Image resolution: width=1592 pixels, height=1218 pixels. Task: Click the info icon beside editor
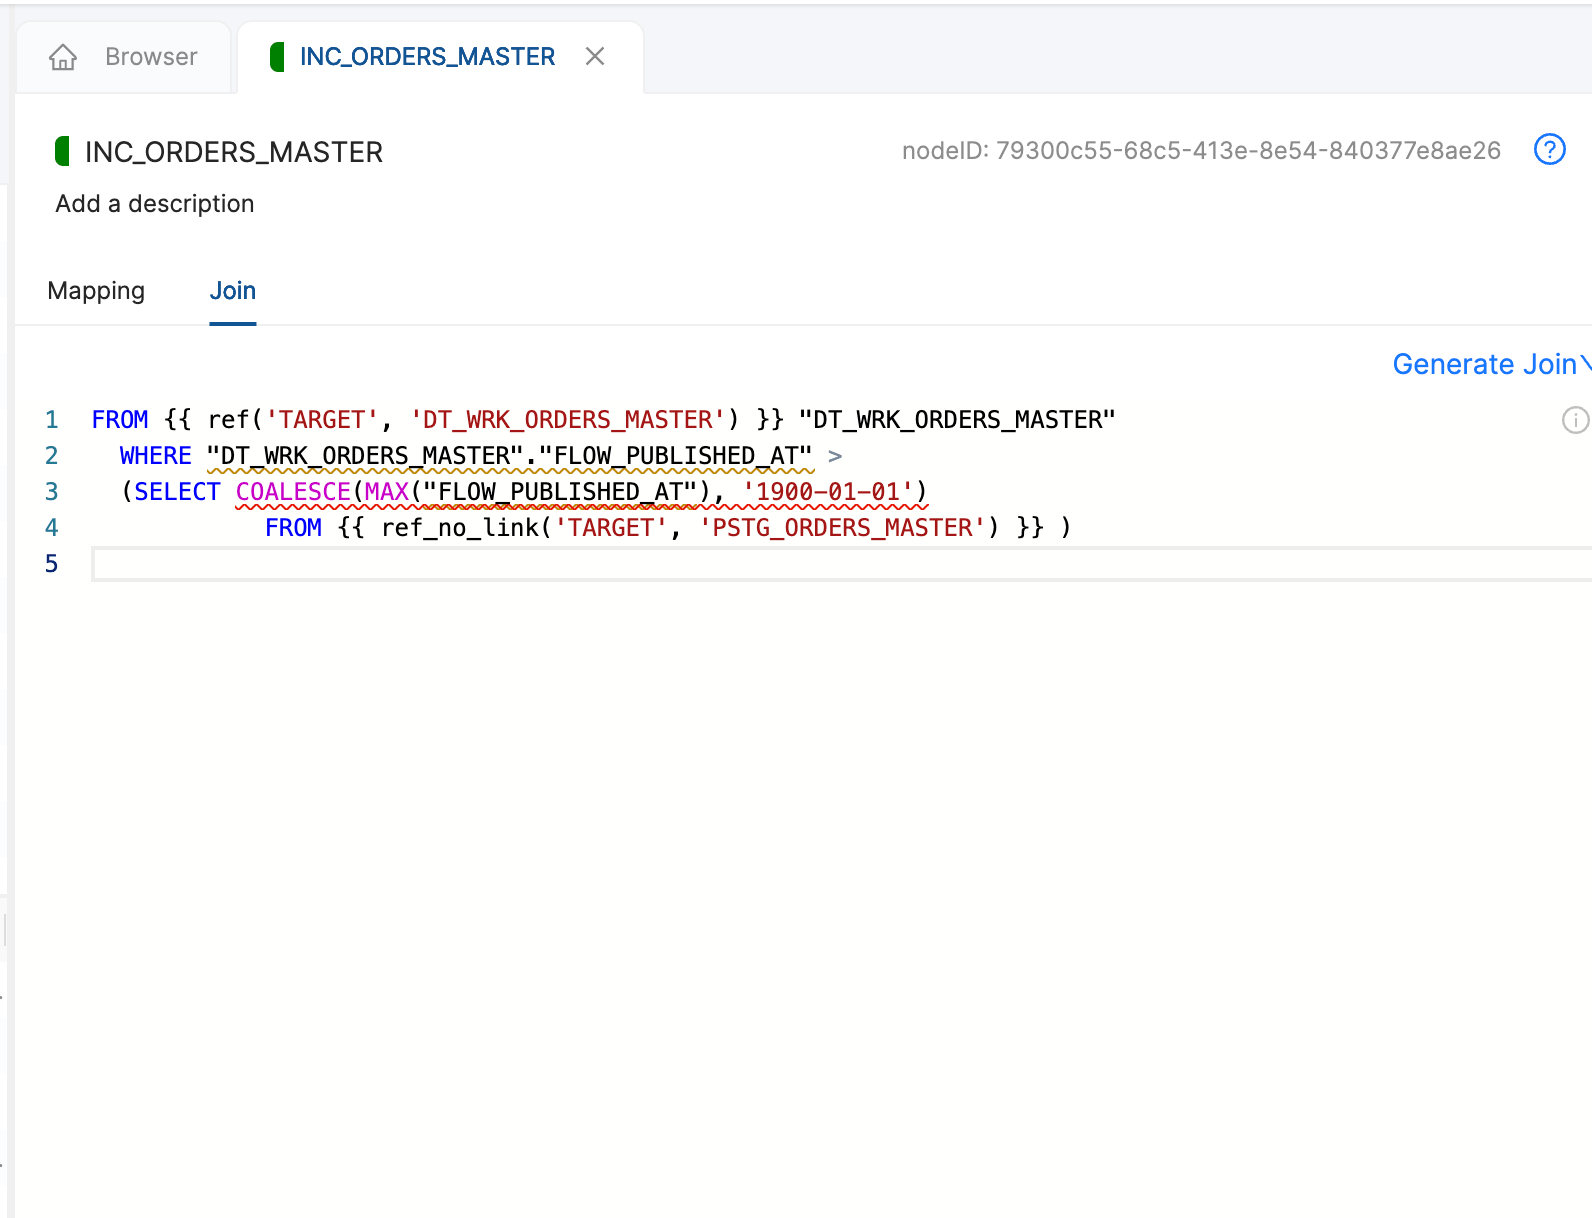point(1575,420)
